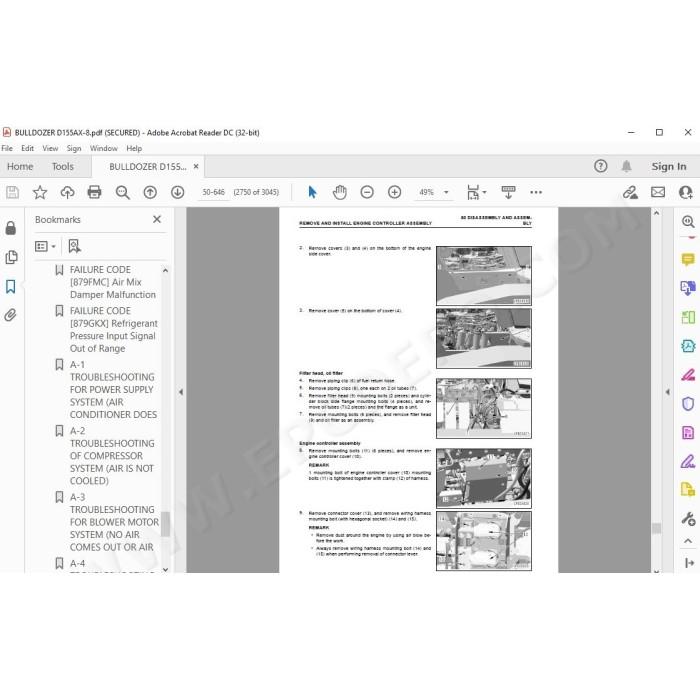This screenshot has height=700, width=700.
Task: Open the Protect shield tool
Action: 688,404
